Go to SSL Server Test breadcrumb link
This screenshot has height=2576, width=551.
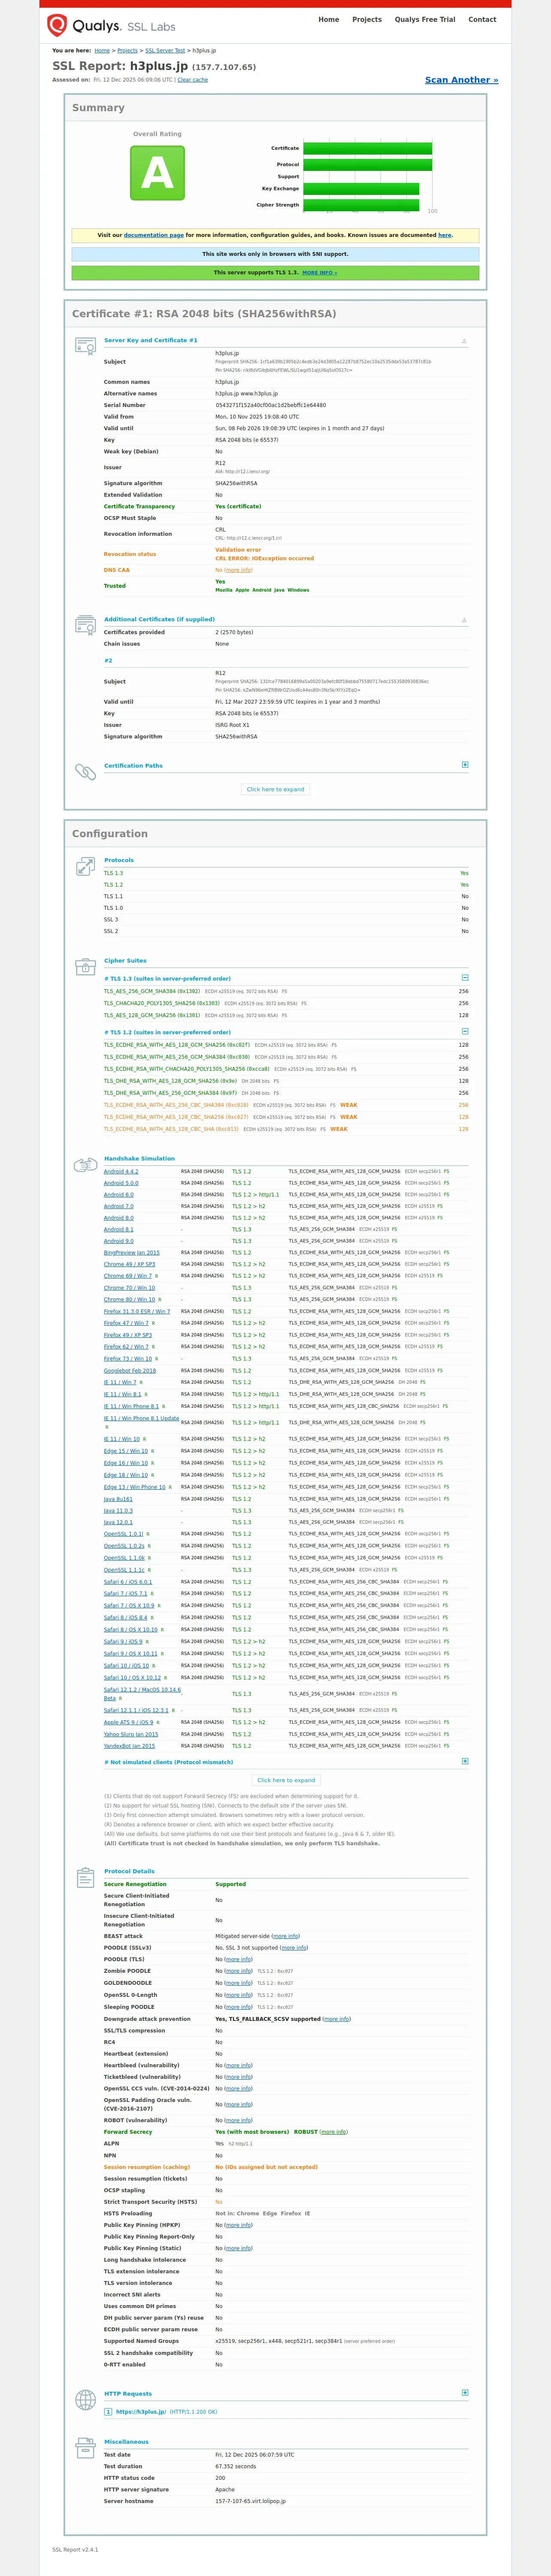point(165,50)
